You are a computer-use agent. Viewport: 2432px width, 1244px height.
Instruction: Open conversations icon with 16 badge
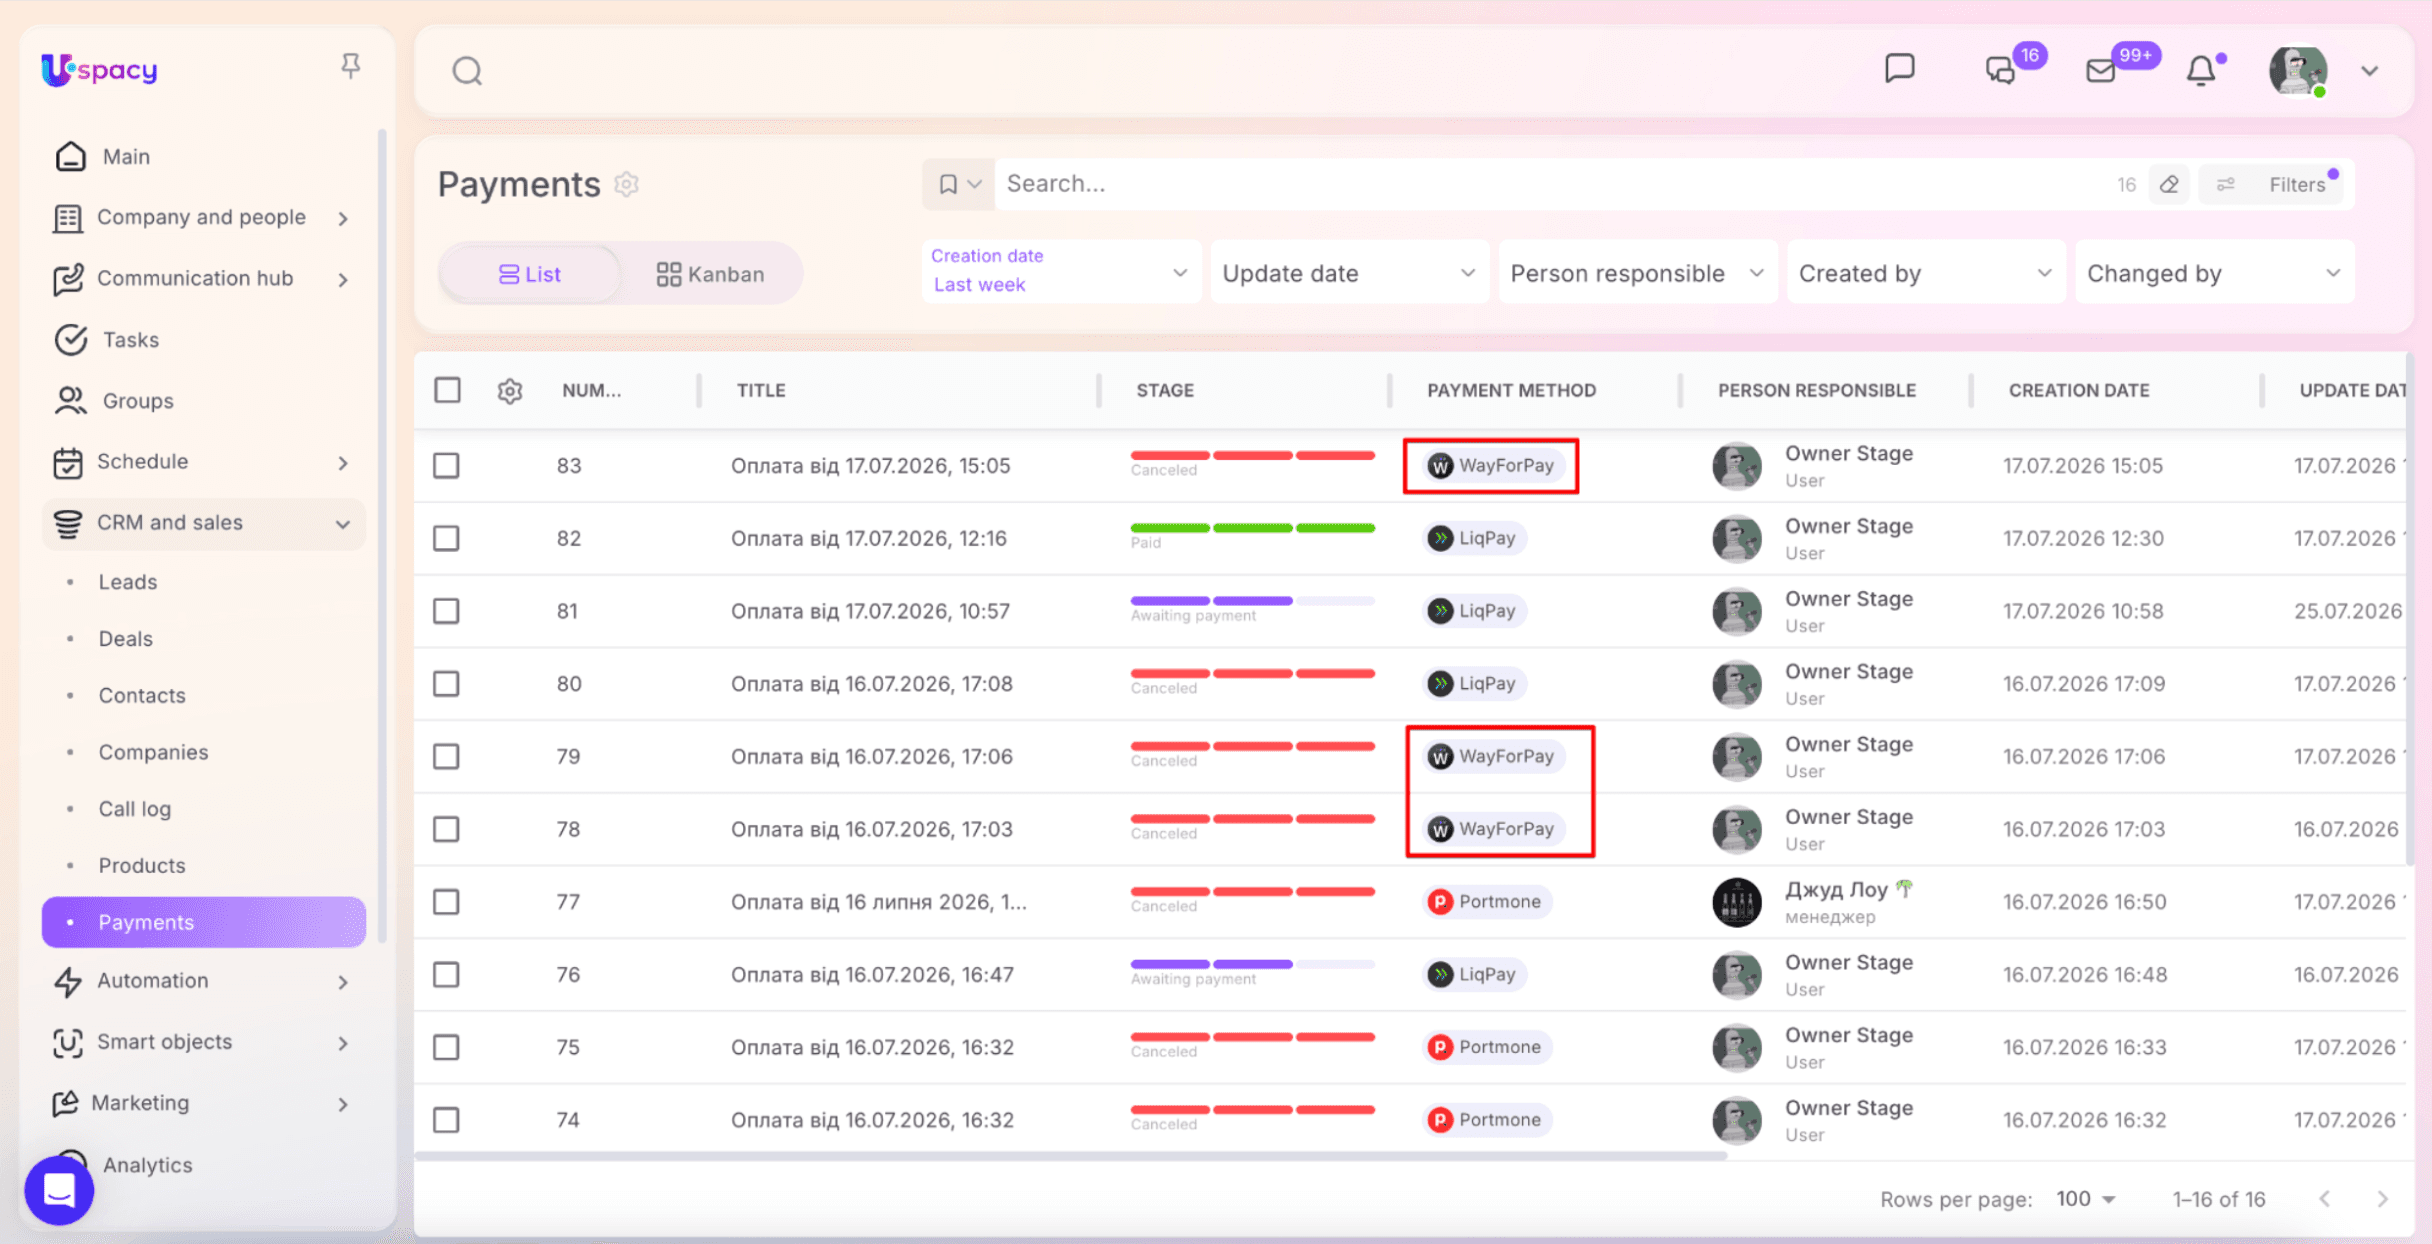click(x=2001, y=70)
